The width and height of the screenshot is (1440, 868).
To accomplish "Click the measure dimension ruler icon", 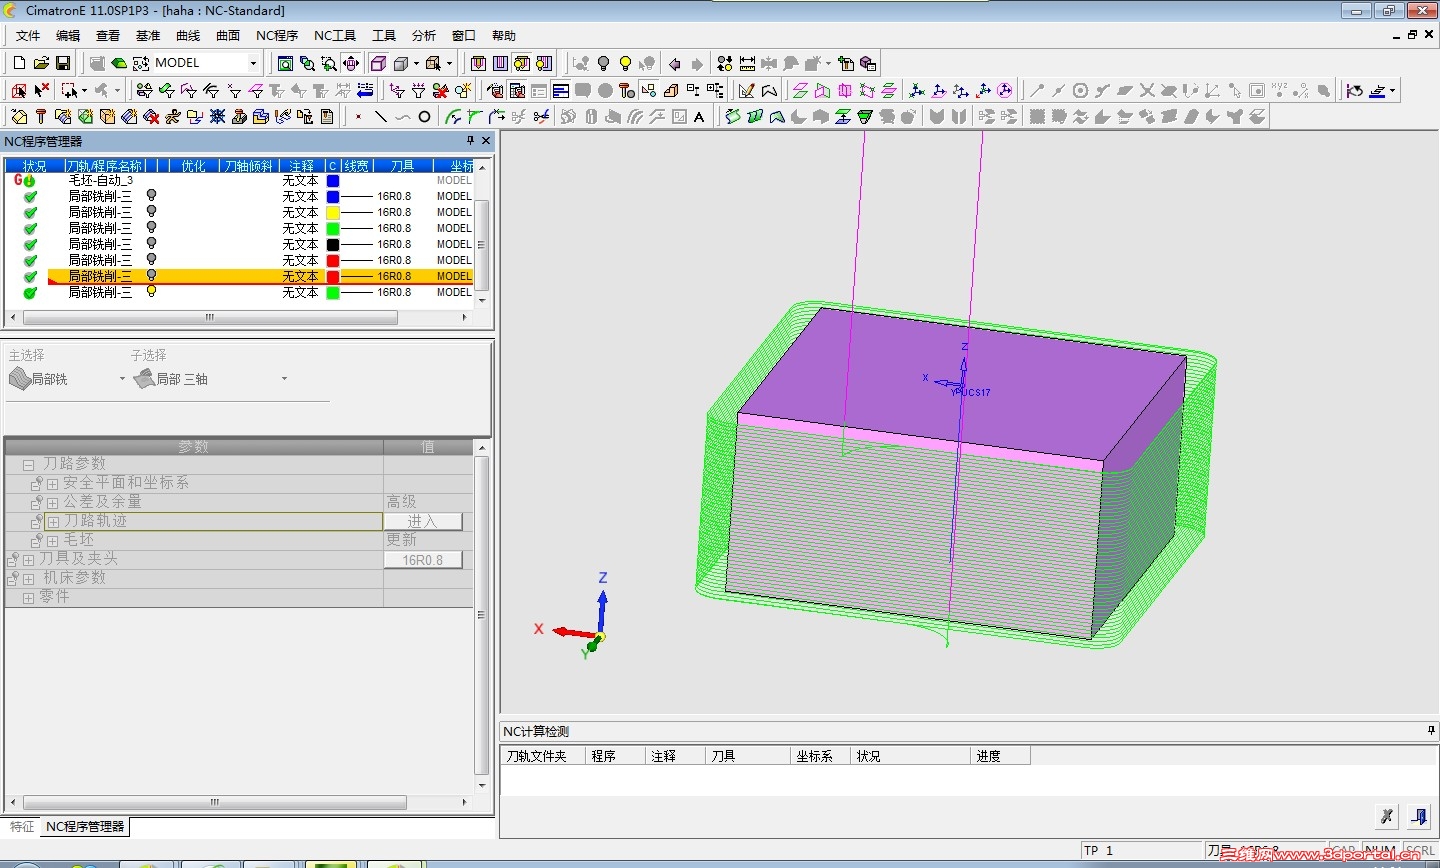I will [x=747, y=63].
